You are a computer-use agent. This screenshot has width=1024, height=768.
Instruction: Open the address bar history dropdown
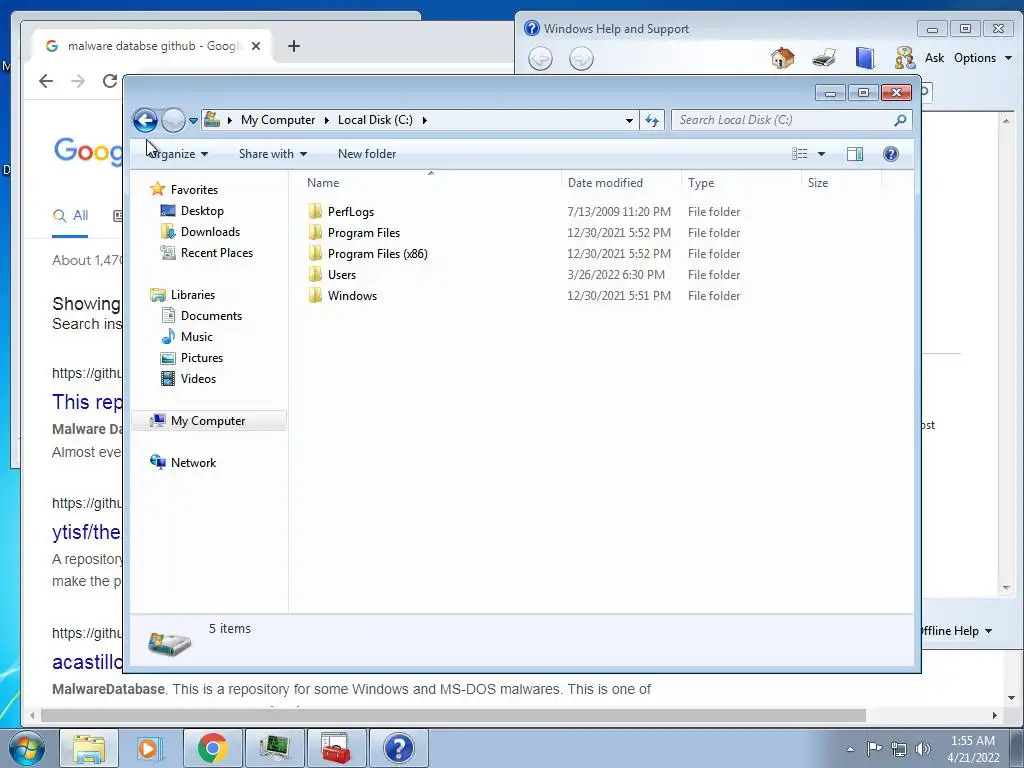pyautogui.click(x=629, y=120)
